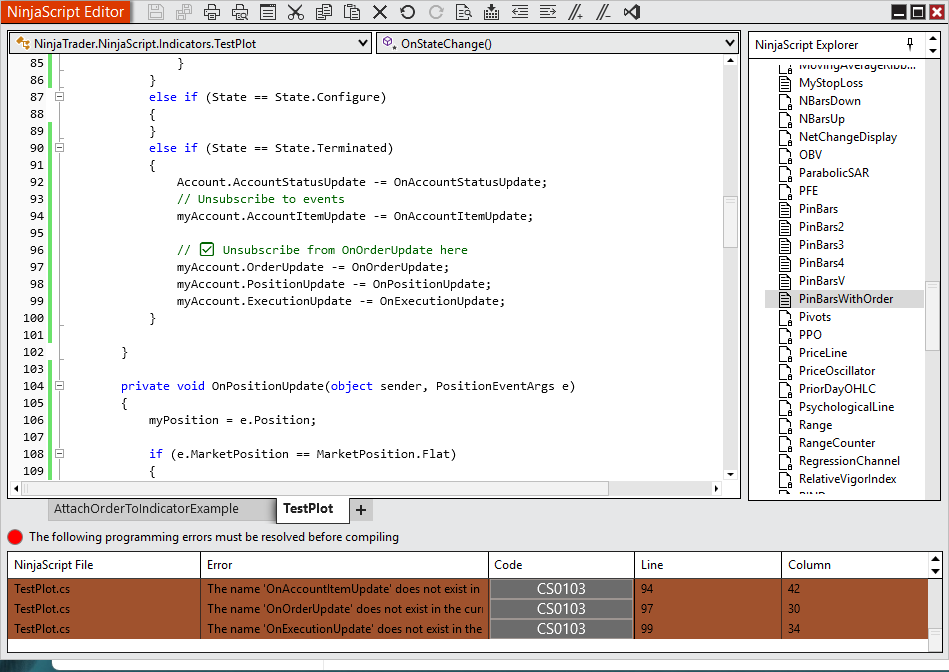Image resolution: width=949 pixels, height=672 pixels.
Task: Collapse the code block at line 90
Action: click(59, 148)
